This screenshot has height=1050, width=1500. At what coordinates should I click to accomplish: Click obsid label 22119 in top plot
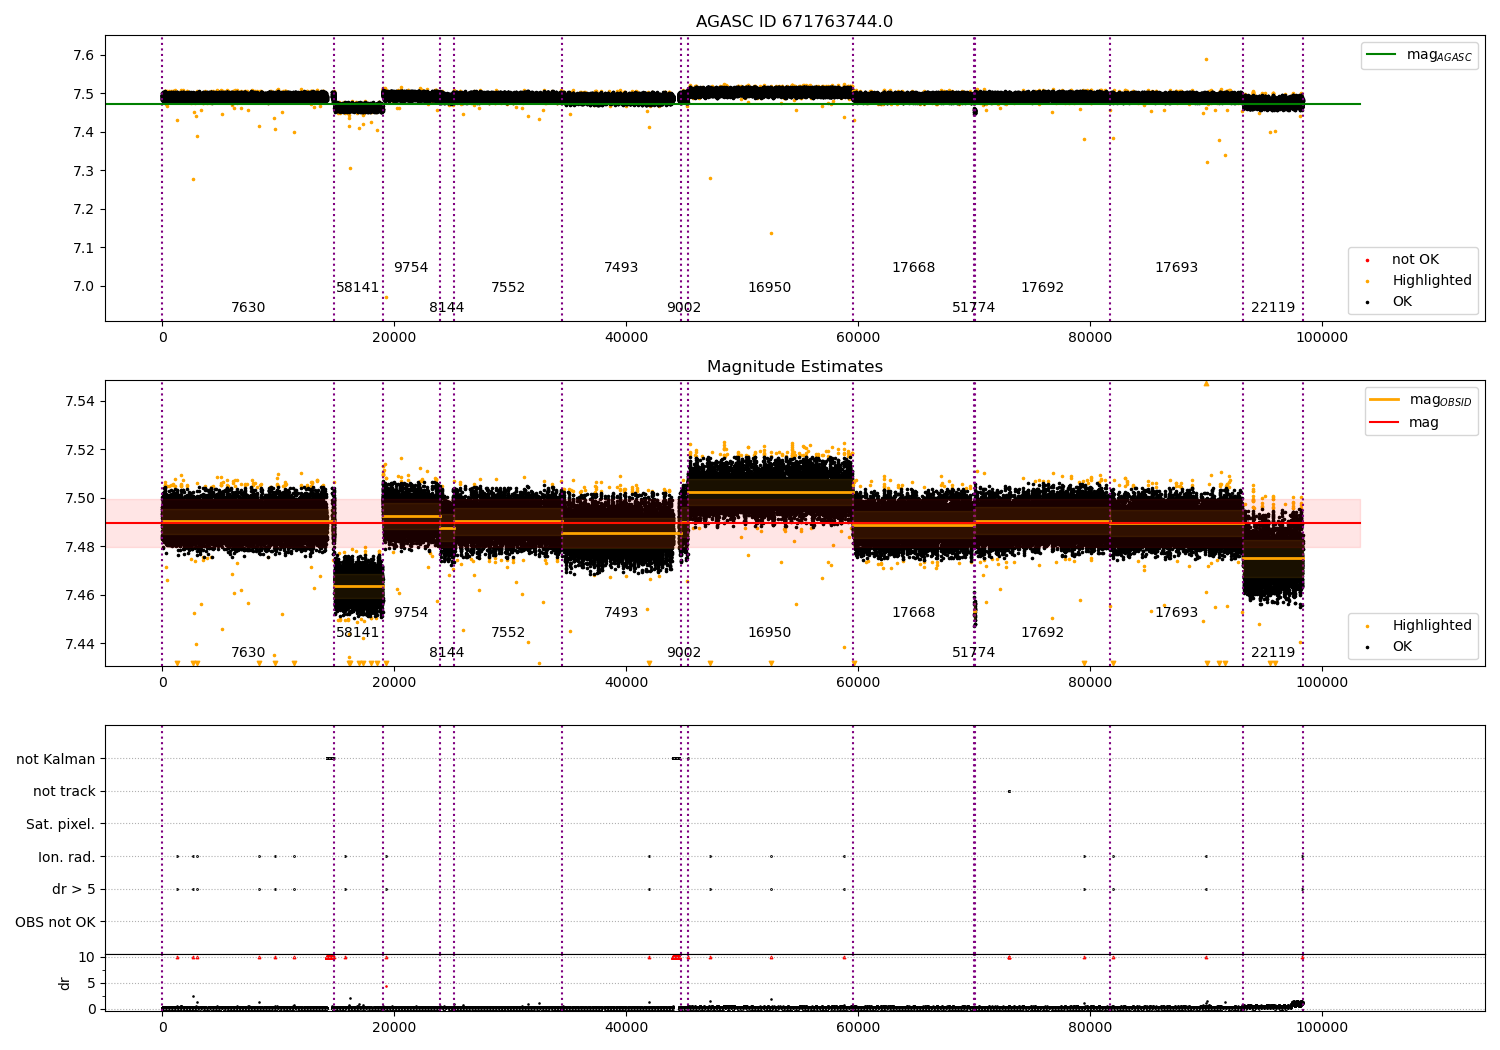coord(1273,308)
